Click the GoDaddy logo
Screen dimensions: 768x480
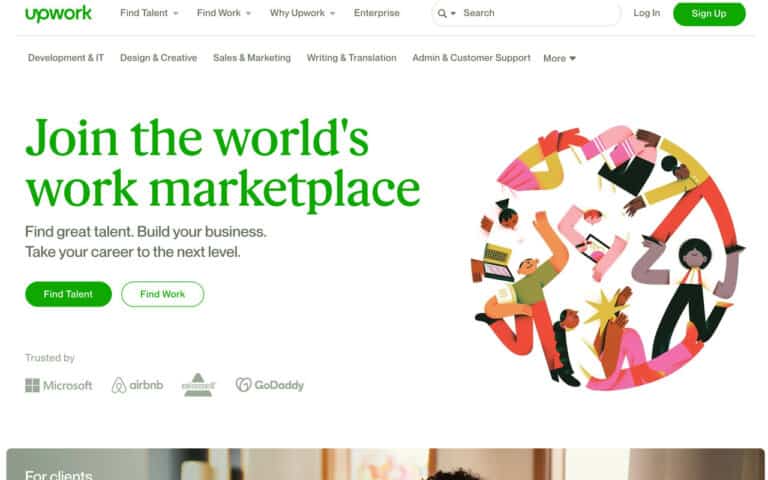pyautogui.click(x=270, y=385)
